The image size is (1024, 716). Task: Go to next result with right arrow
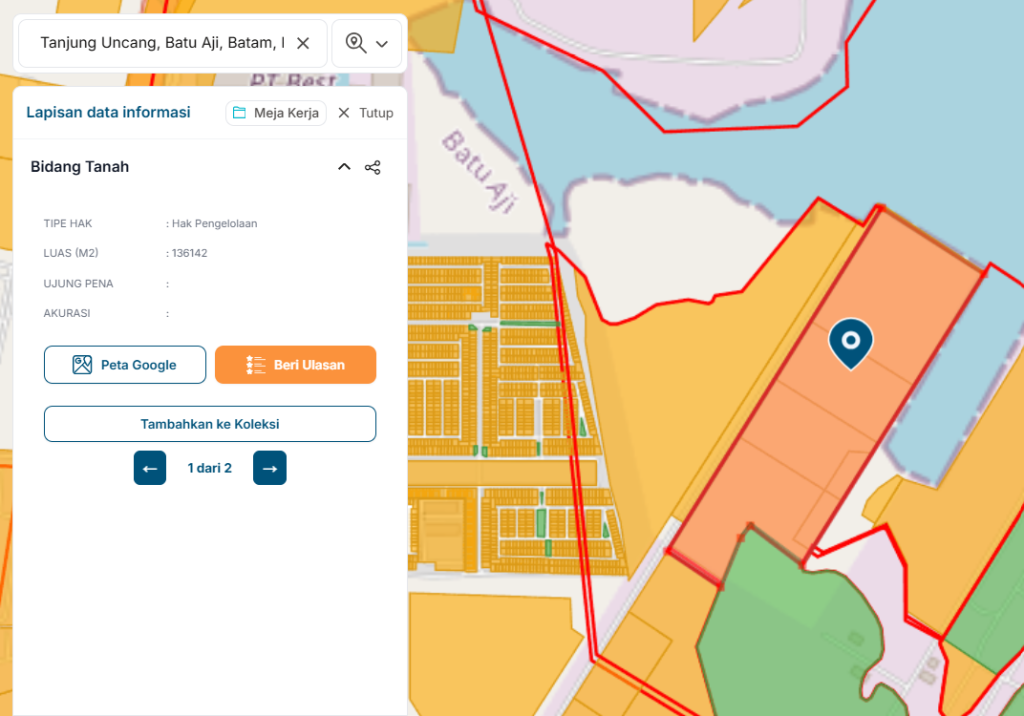click(270, 468)
